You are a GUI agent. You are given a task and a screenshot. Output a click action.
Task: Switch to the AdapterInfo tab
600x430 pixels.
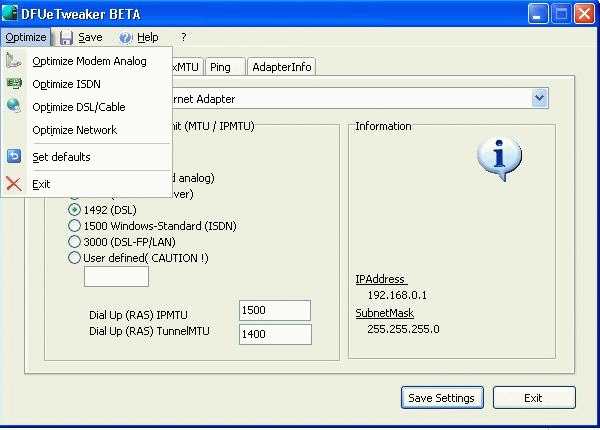(x=282, y=67)
